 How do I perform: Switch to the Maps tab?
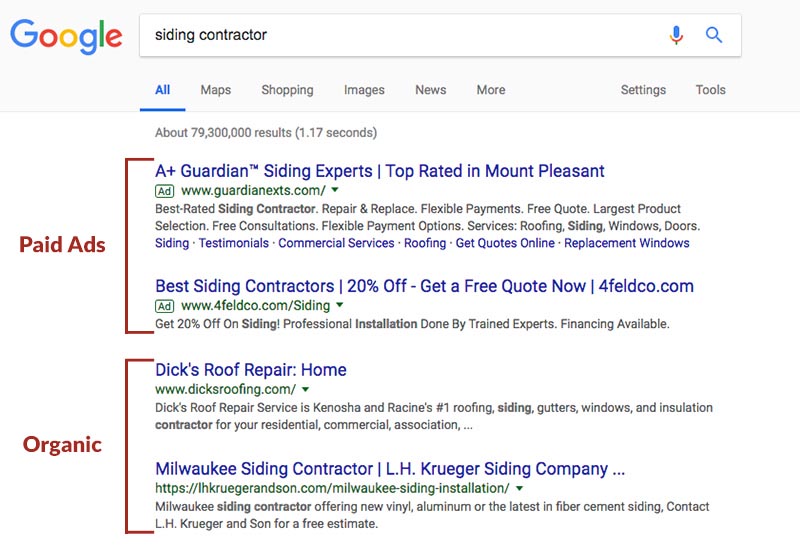(x=215, y=90)
